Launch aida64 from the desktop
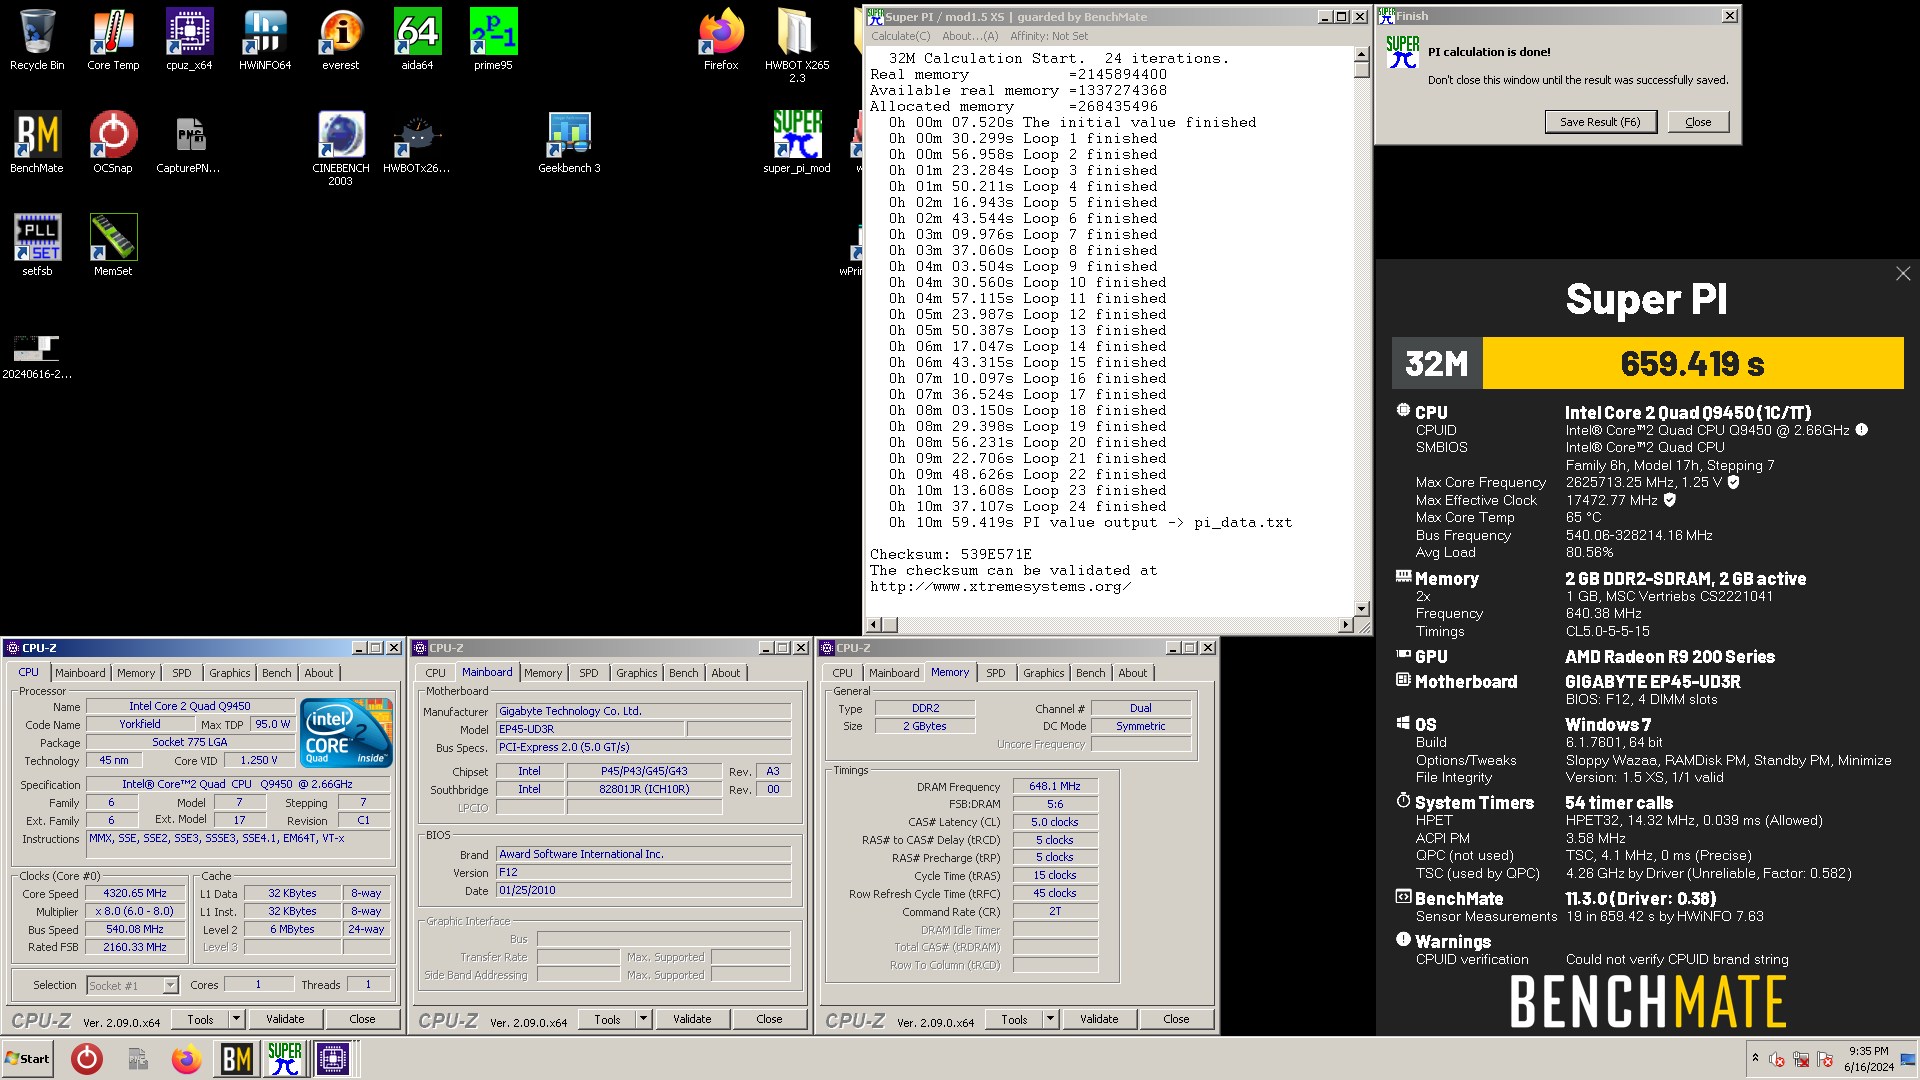This screenshot has width=1920, height=1080. point(417,40)
